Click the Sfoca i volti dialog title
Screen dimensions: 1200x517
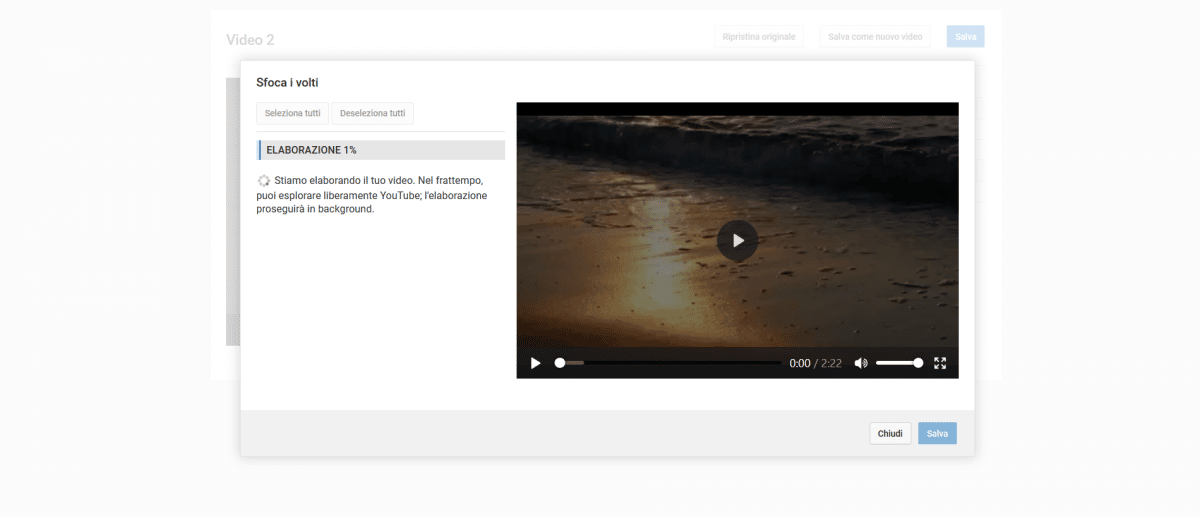point(287,82)
